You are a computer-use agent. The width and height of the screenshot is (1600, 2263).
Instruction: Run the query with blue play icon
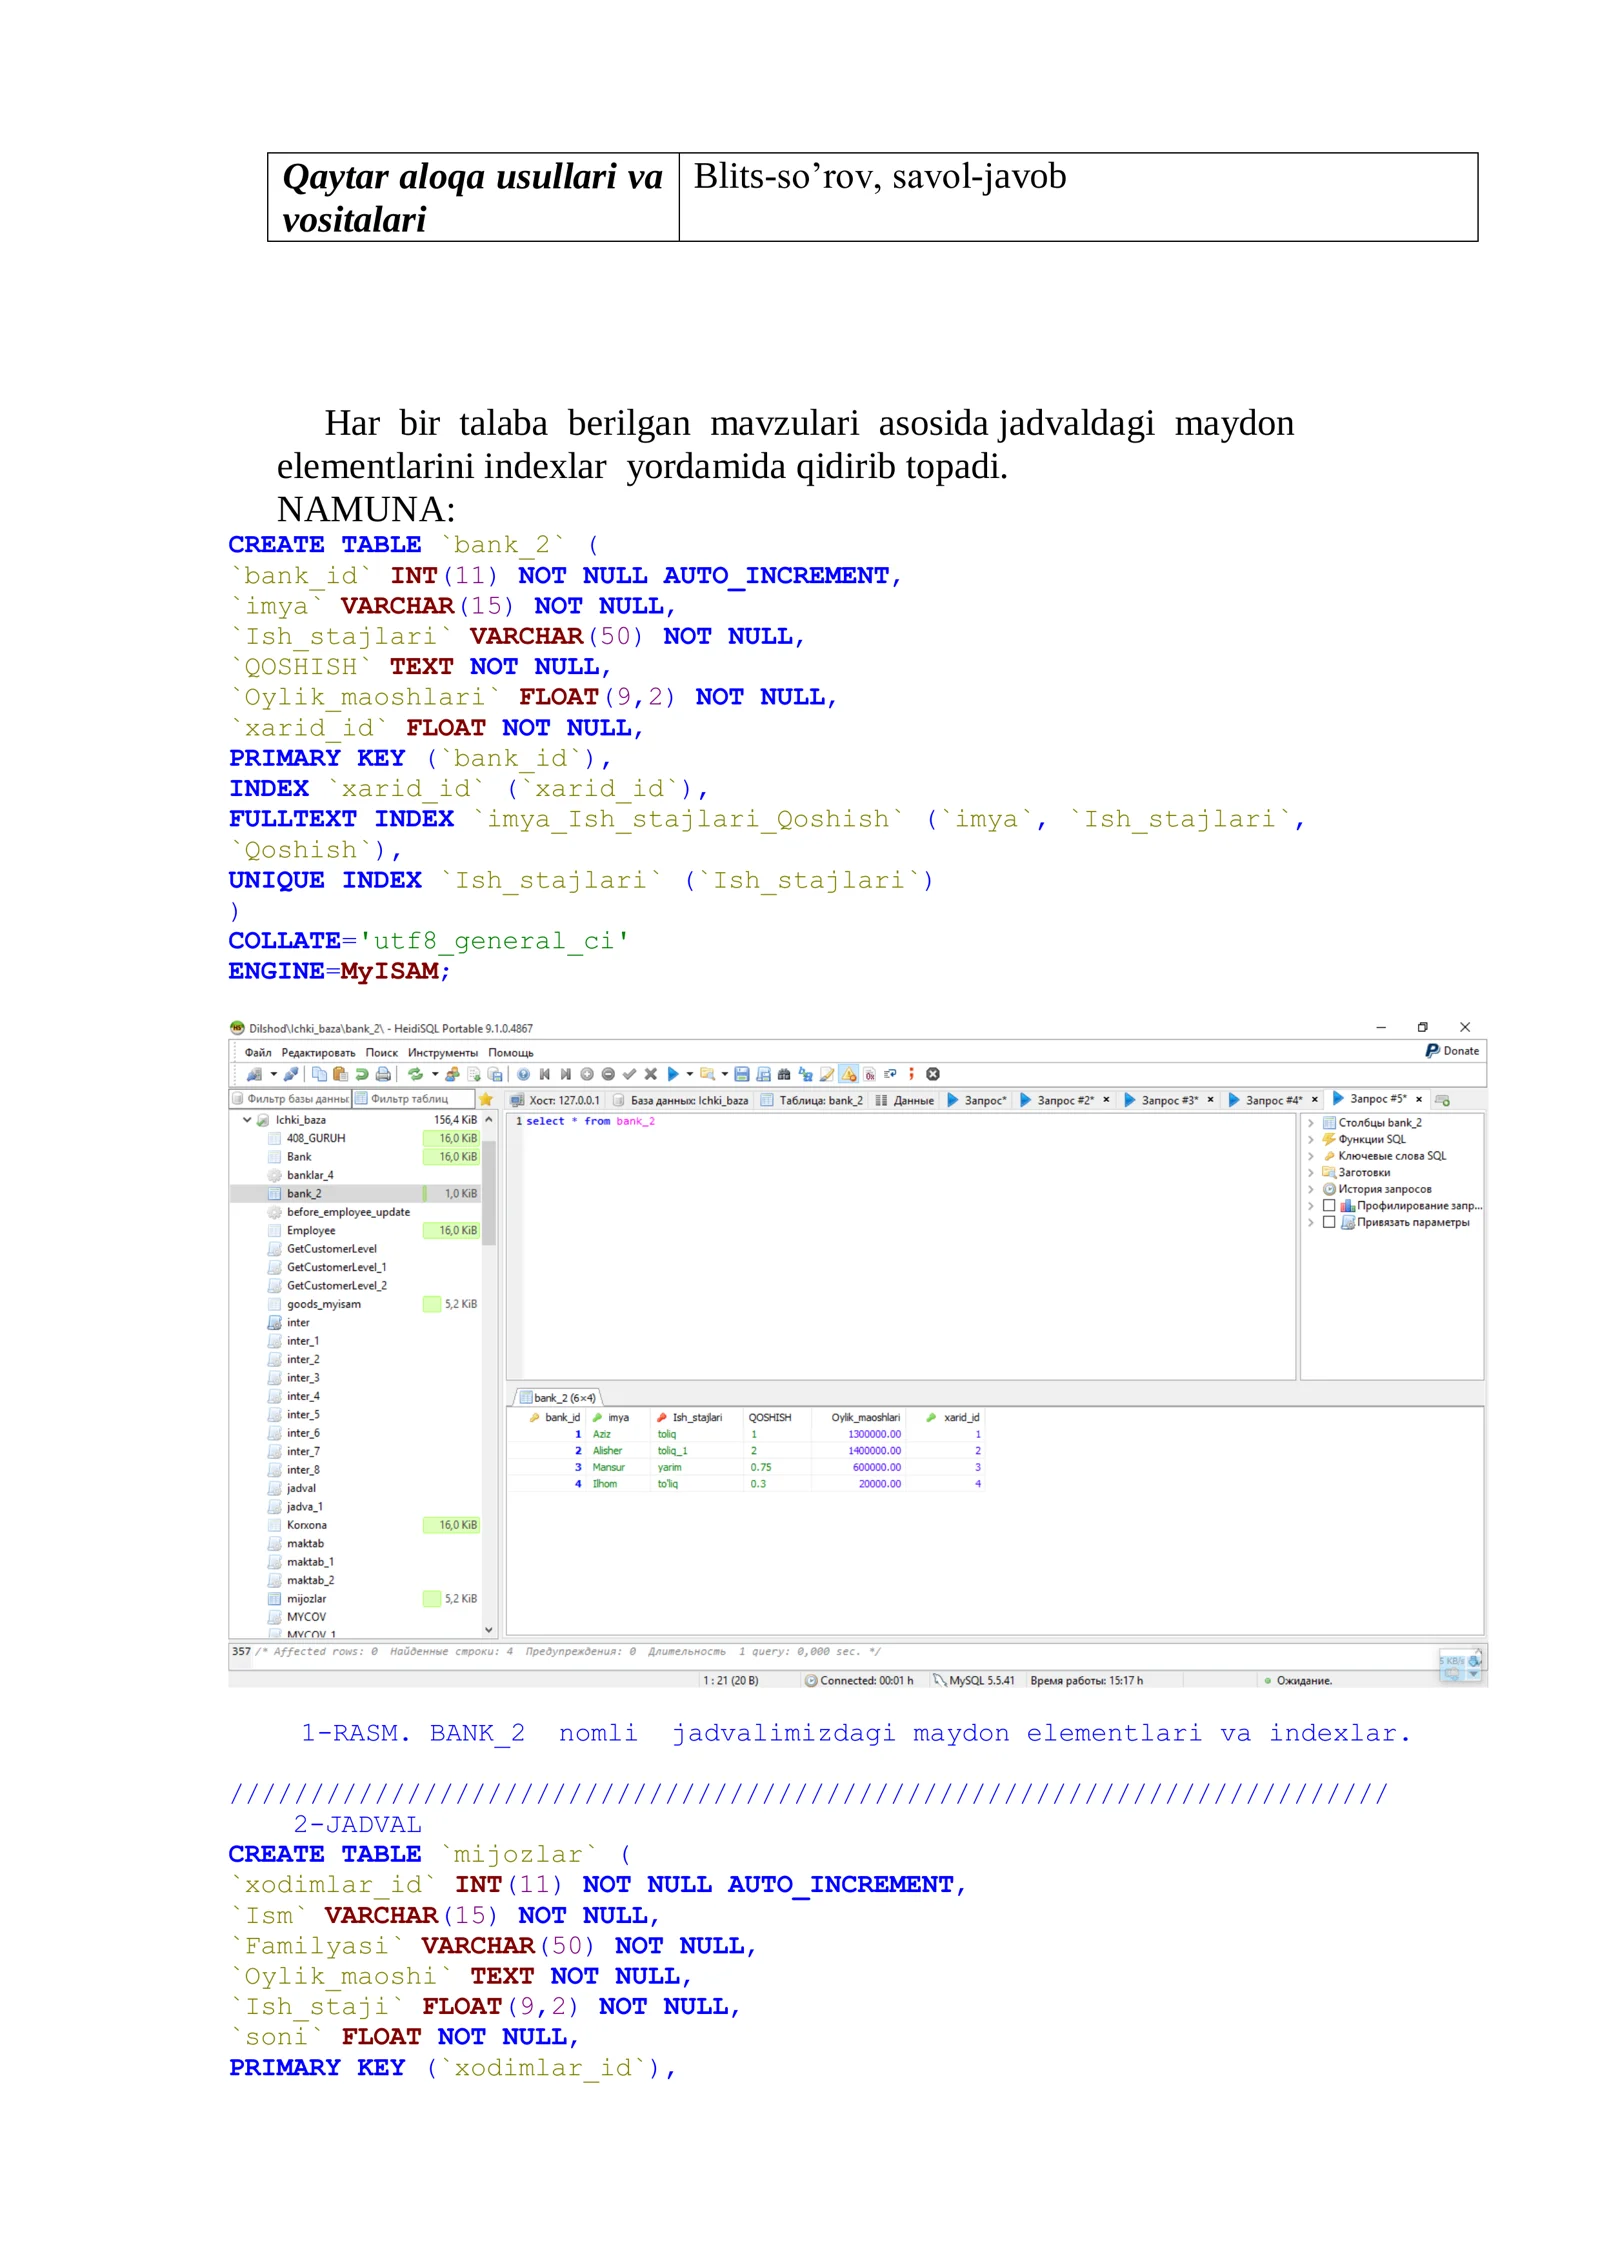click(x=673, y=1074)
